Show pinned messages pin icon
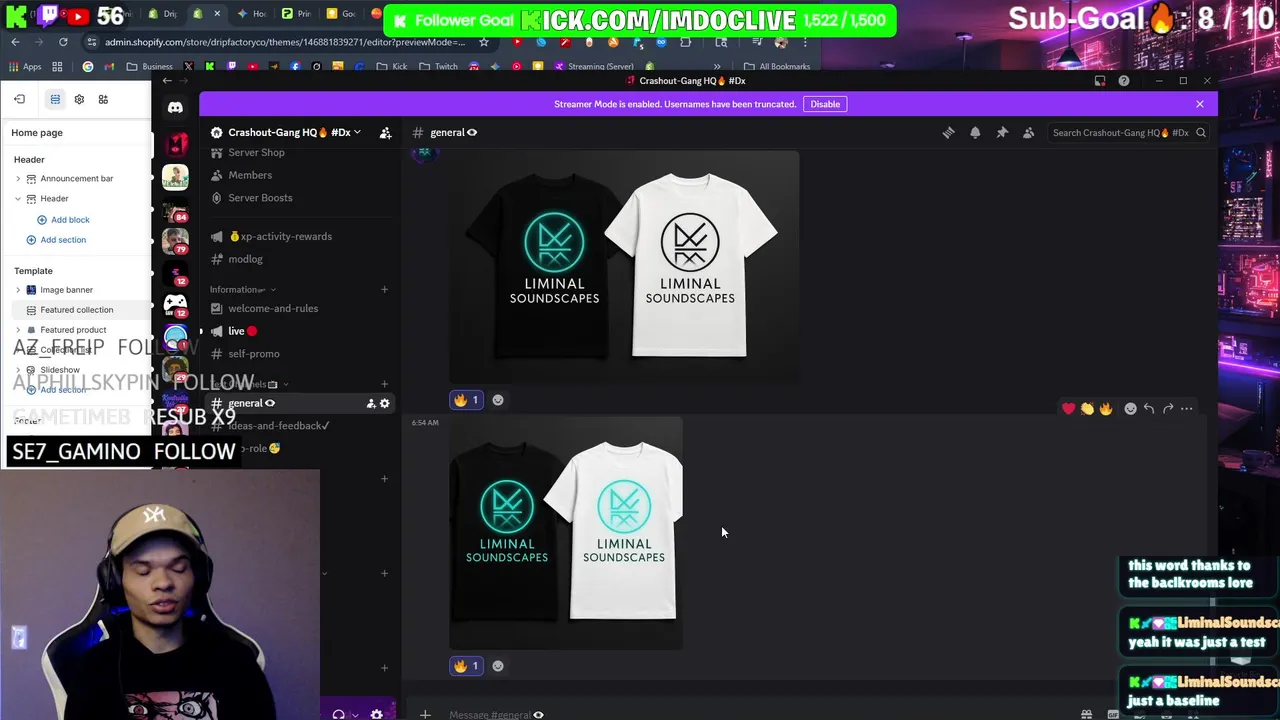 1002,132
